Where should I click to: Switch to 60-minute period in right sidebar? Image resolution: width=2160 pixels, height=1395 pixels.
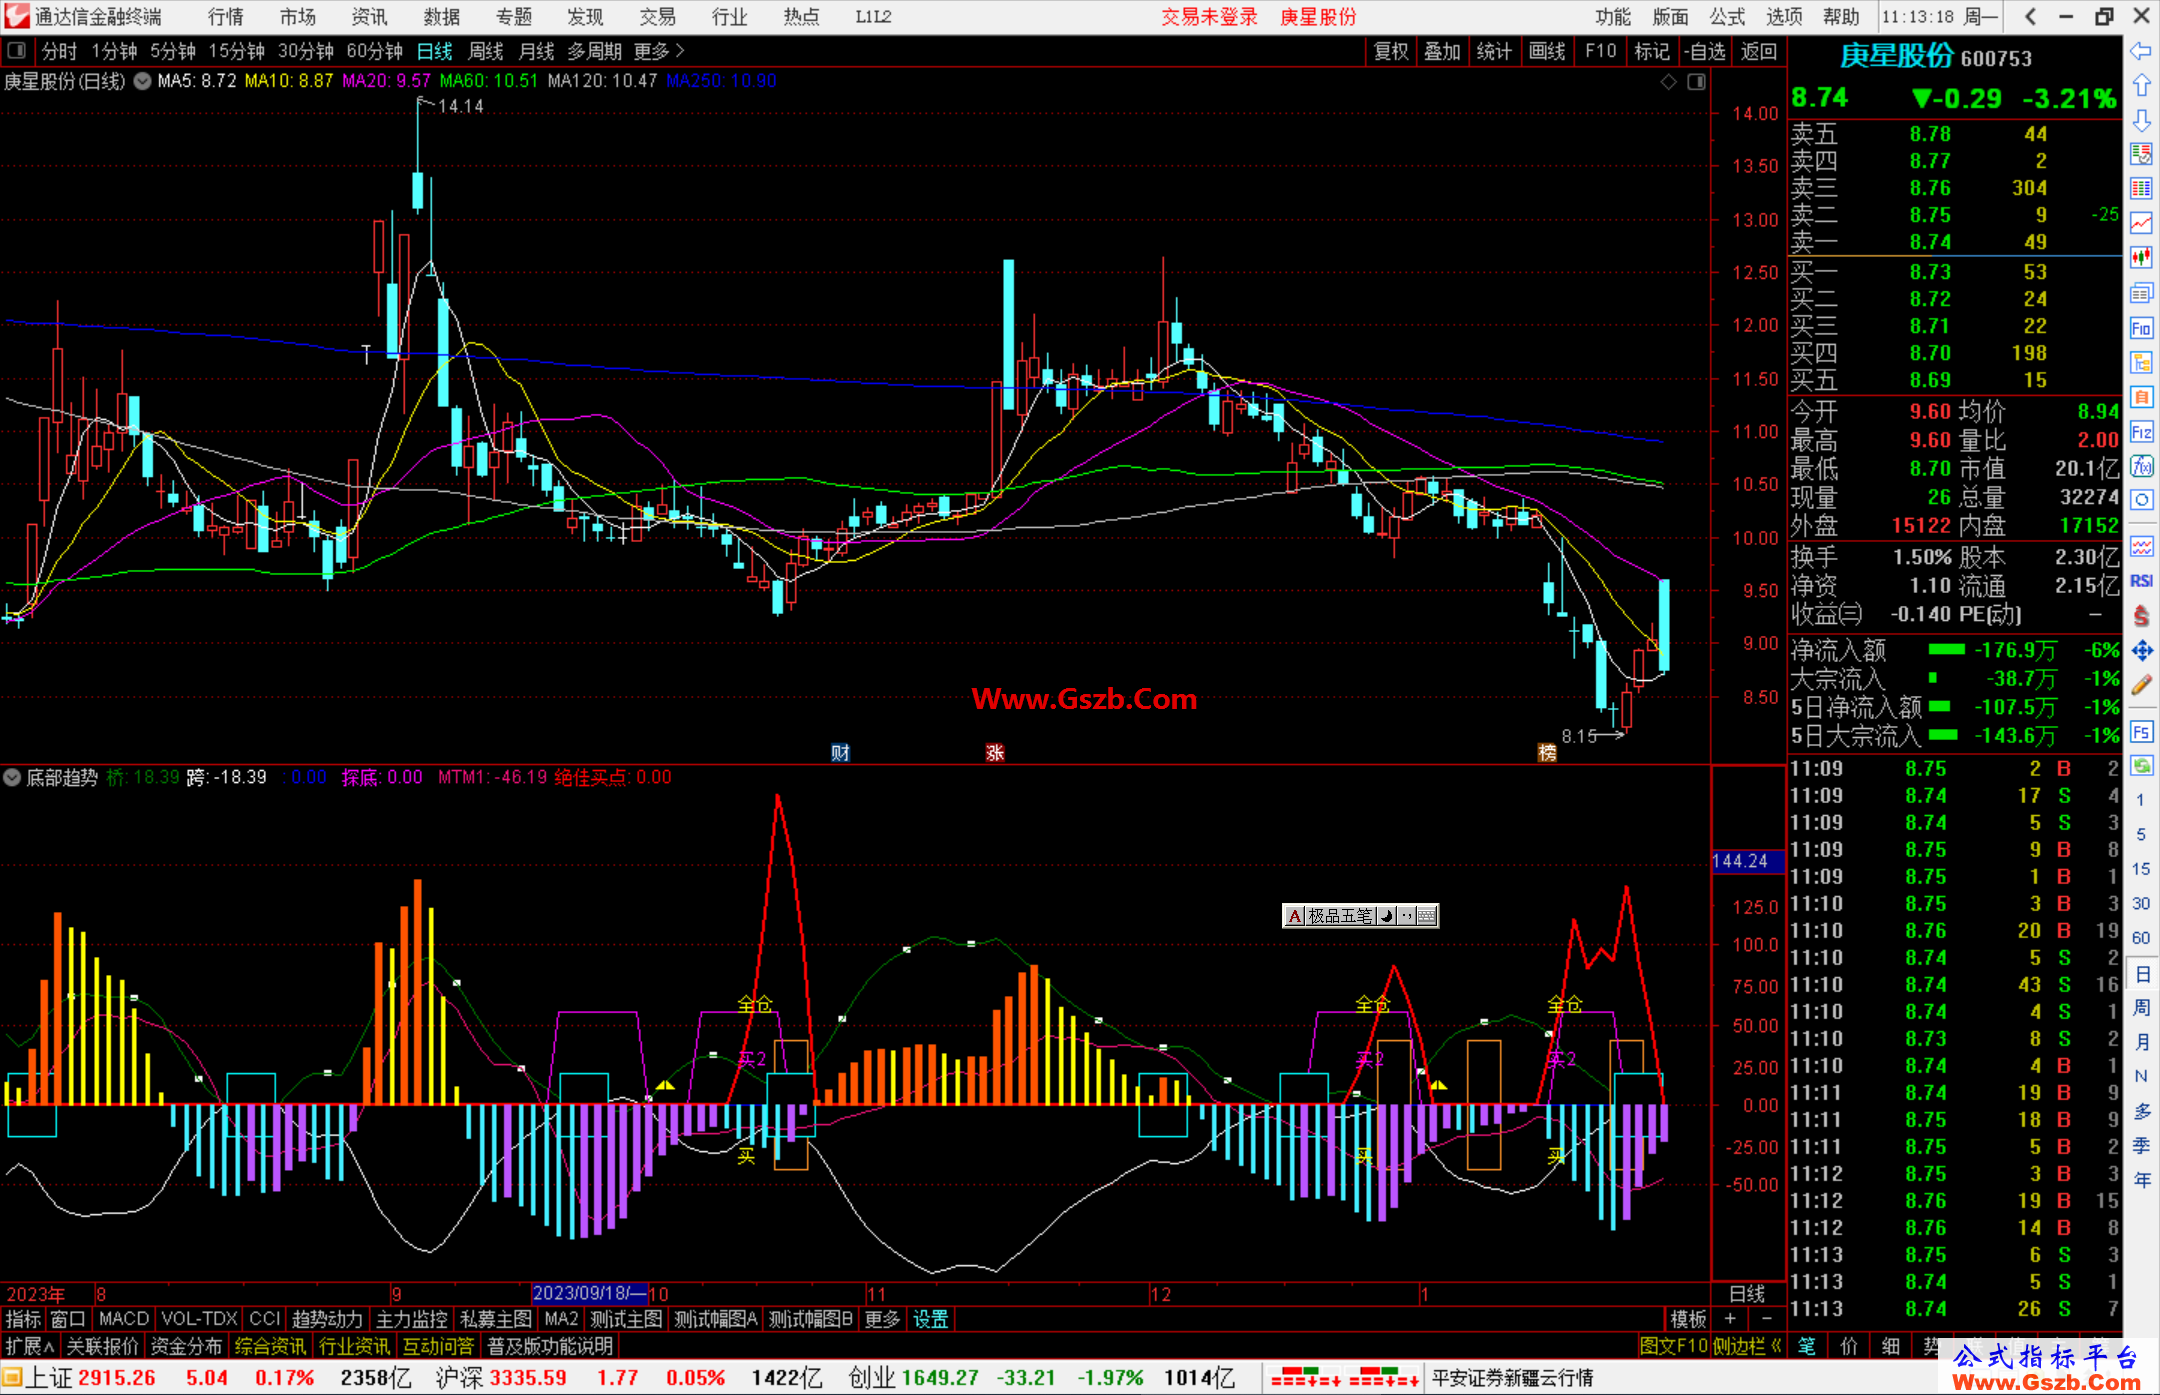pos(2140,938)
